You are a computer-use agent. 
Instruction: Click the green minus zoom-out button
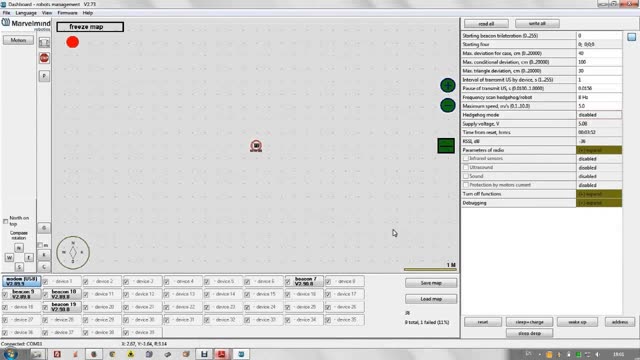pyautogui.click(x=448, y=105)
